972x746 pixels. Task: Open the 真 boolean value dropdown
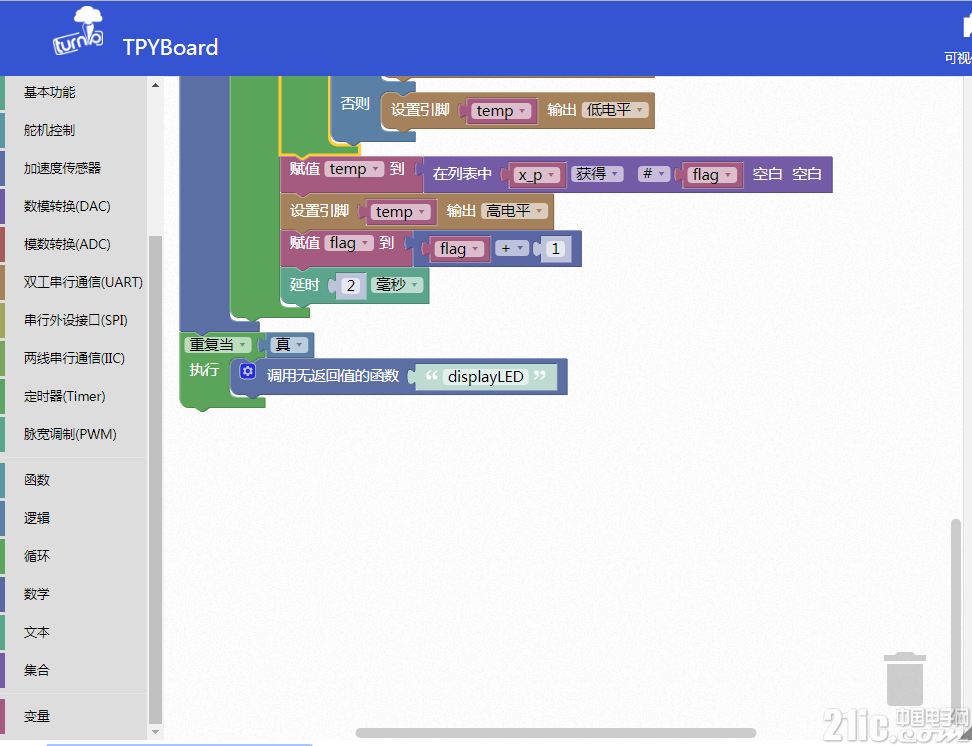click(289, 344)
